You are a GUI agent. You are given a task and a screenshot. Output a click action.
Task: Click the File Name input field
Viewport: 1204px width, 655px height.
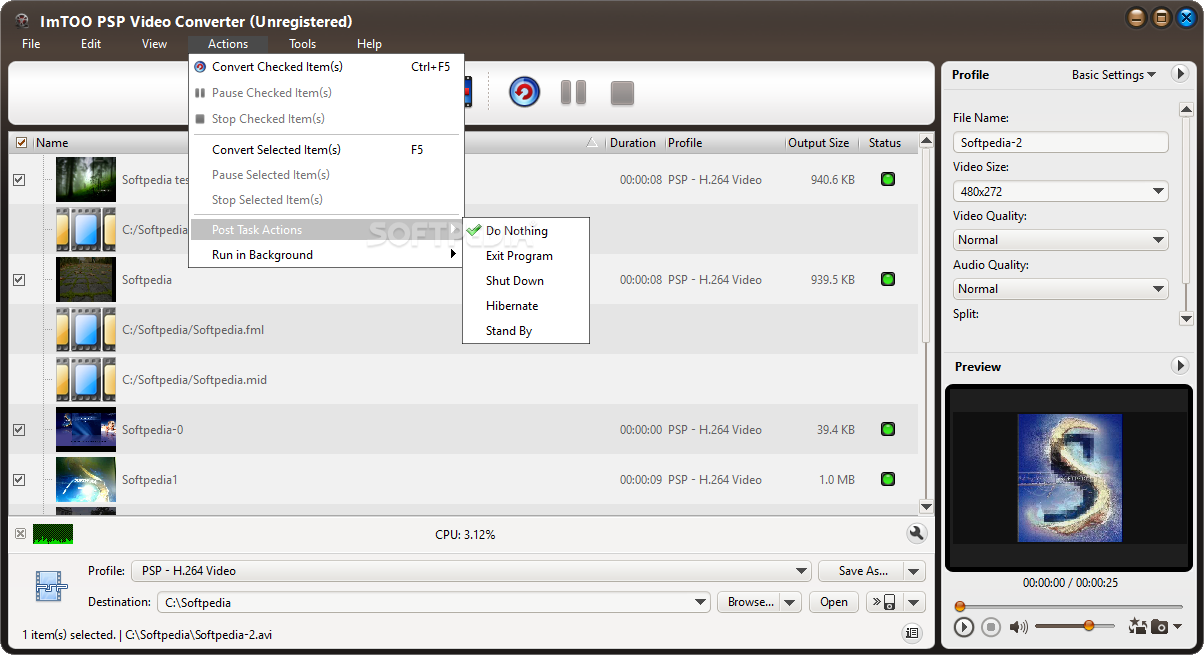pos(1060,142)
